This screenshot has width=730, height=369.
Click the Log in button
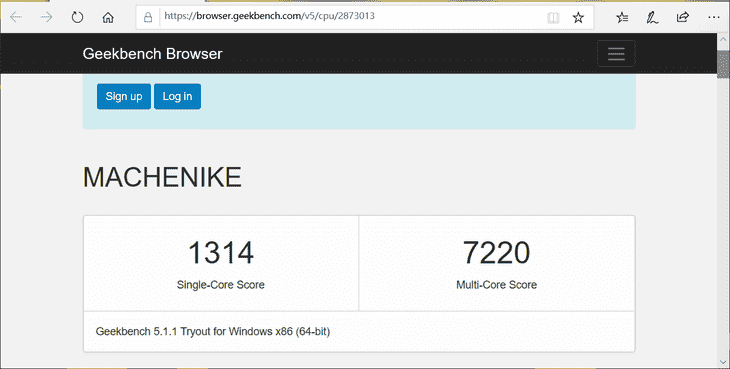(x=177, y=96)
